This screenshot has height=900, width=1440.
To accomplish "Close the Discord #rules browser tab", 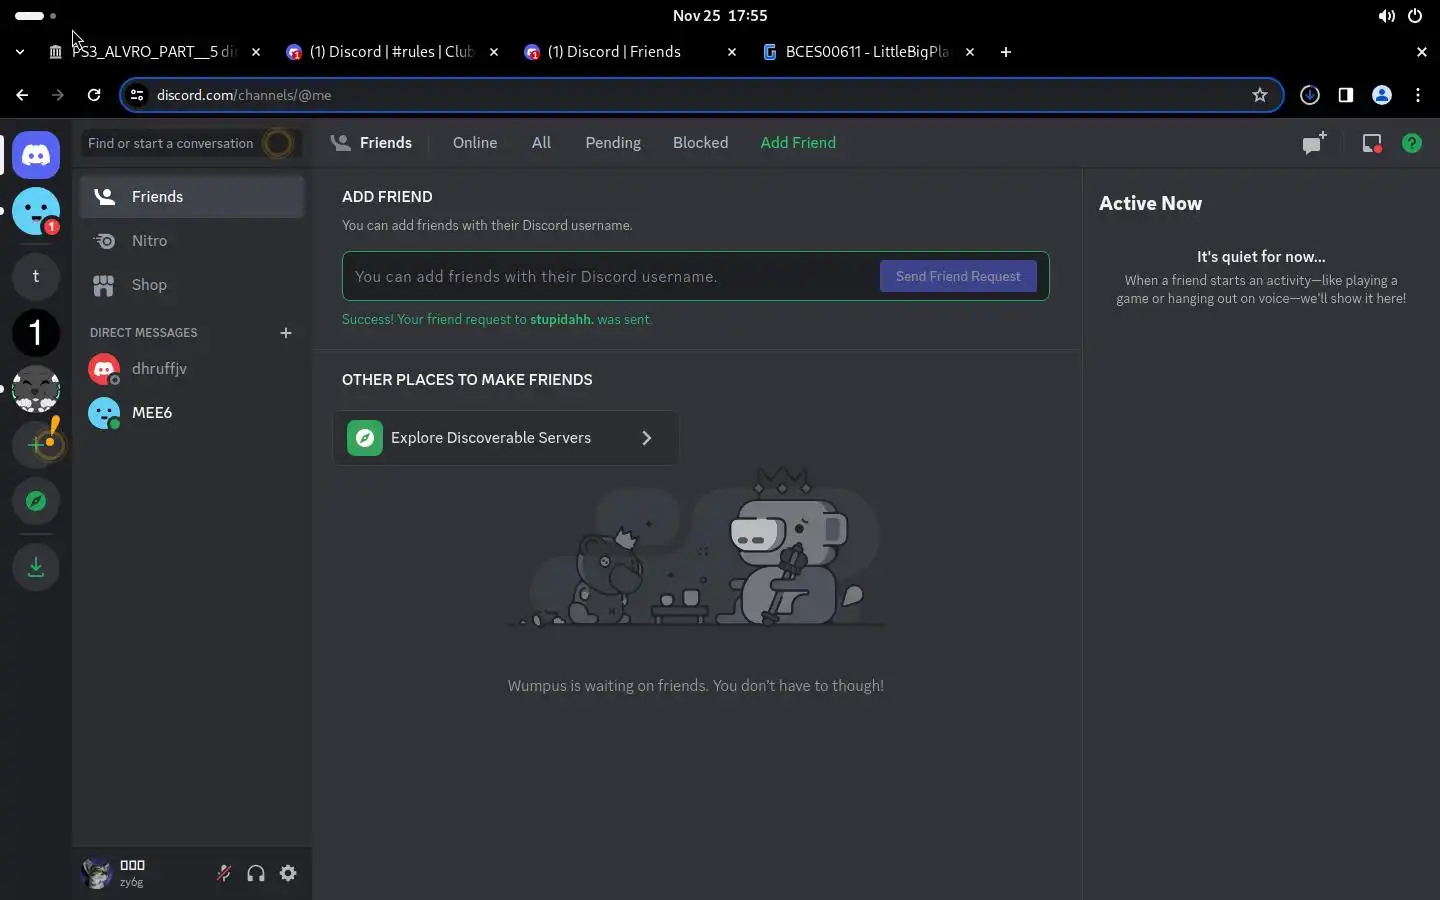I will 494,52.
